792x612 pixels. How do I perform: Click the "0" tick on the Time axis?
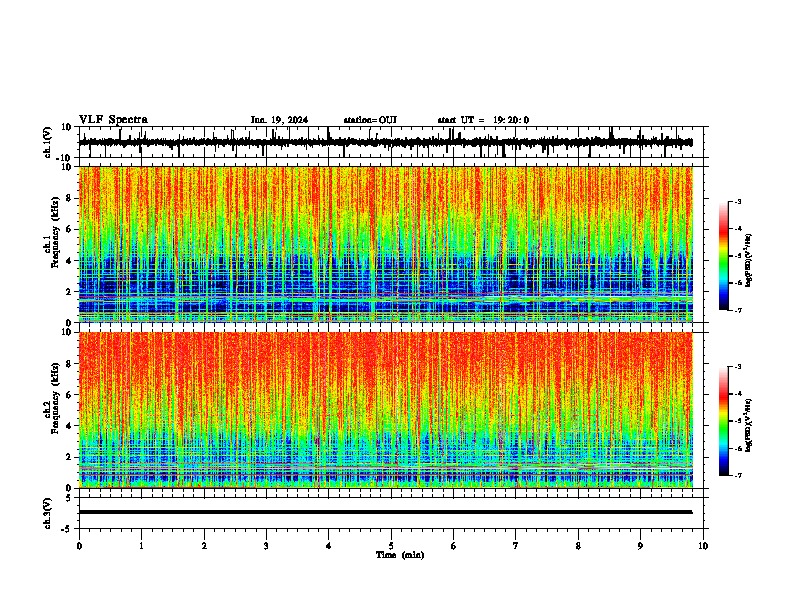coord(79,546)
